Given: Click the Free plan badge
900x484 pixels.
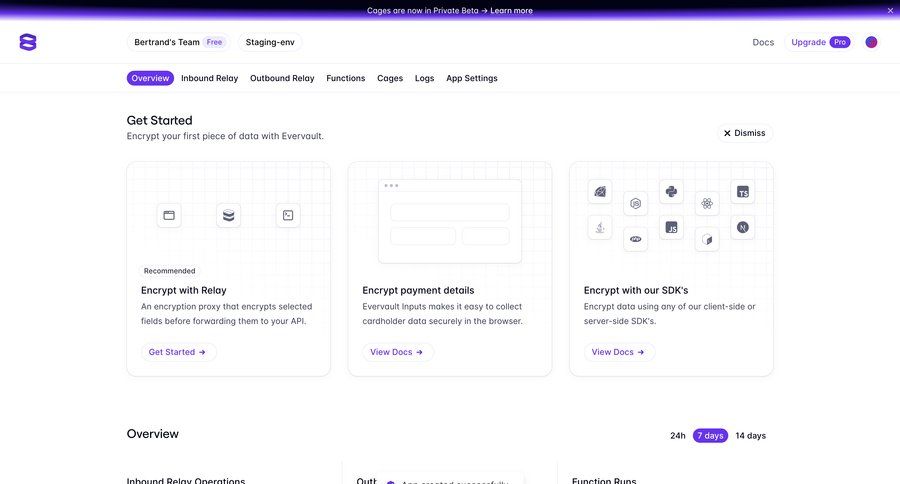Looking at the screenshot, I should tap(214, 42).
